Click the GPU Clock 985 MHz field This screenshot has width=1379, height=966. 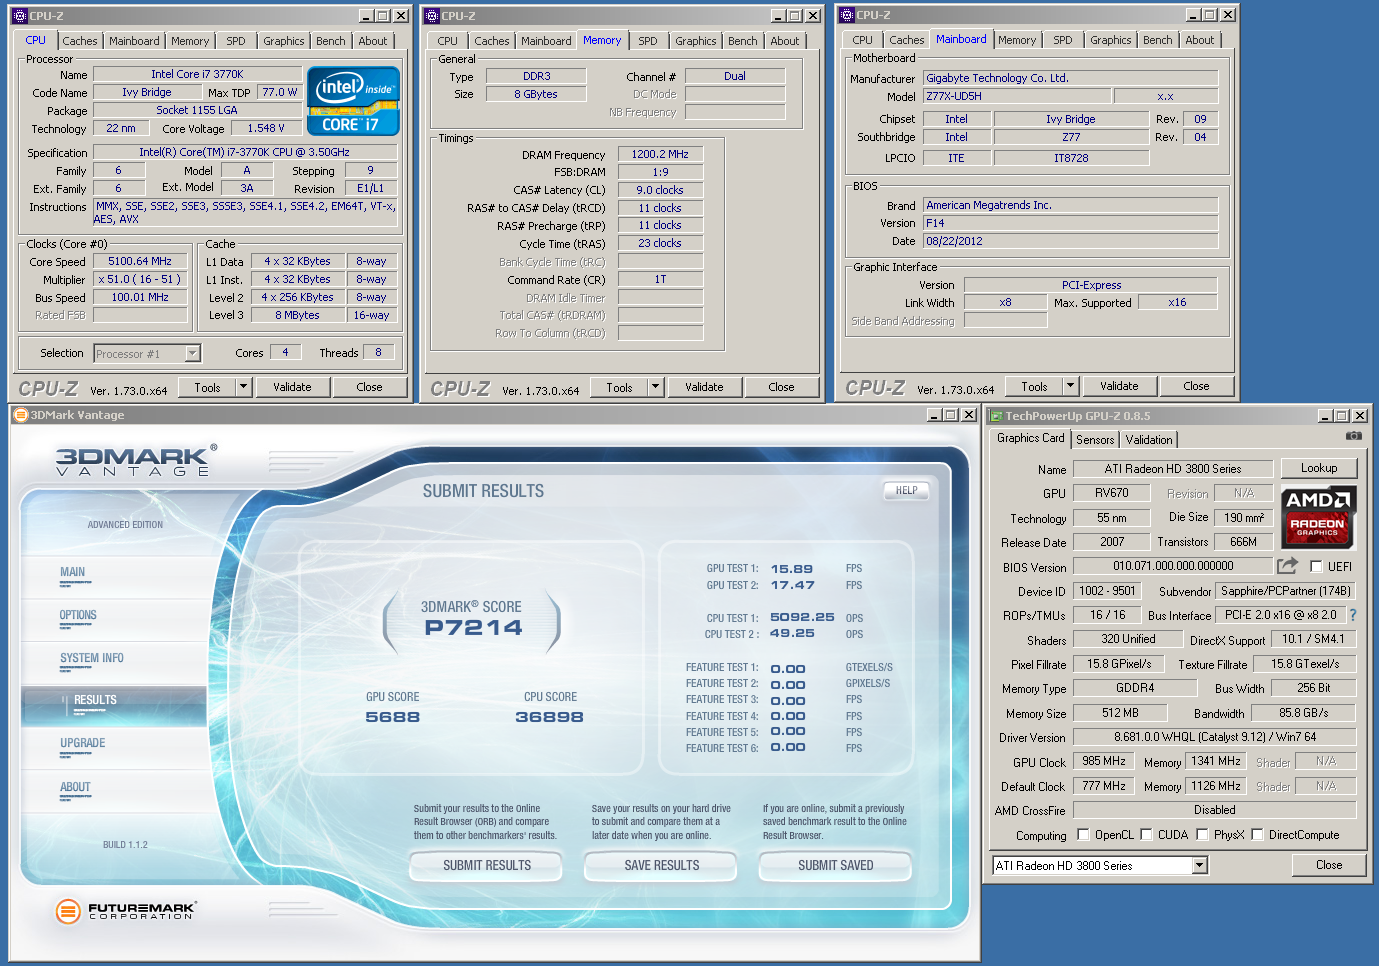coord(1104,761)
